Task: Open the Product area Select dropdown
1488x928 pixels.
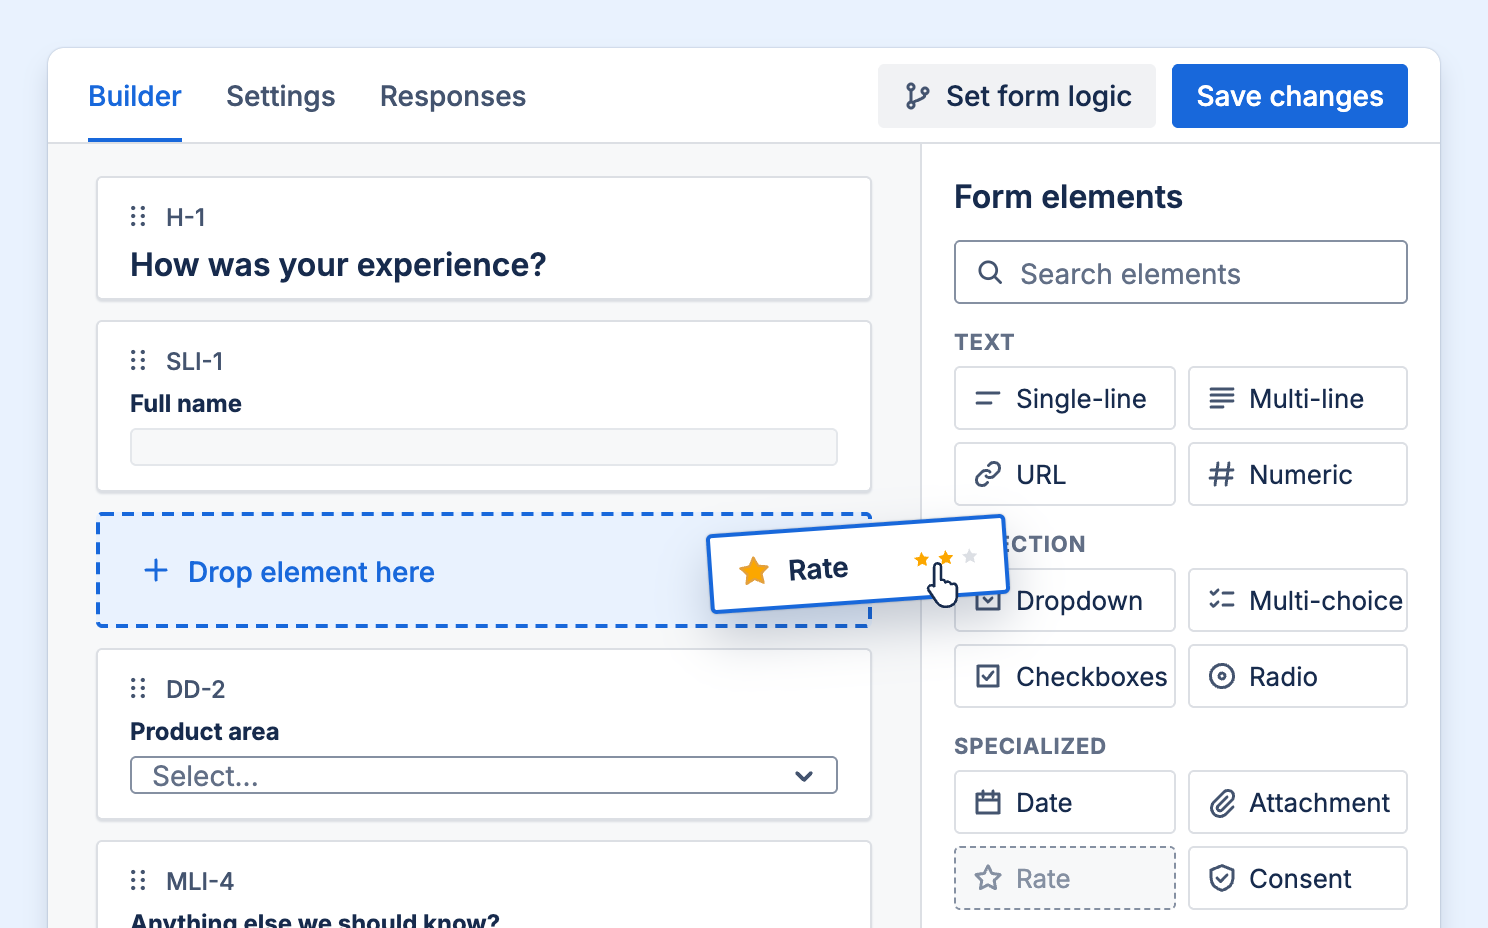Action: (484, 775)
